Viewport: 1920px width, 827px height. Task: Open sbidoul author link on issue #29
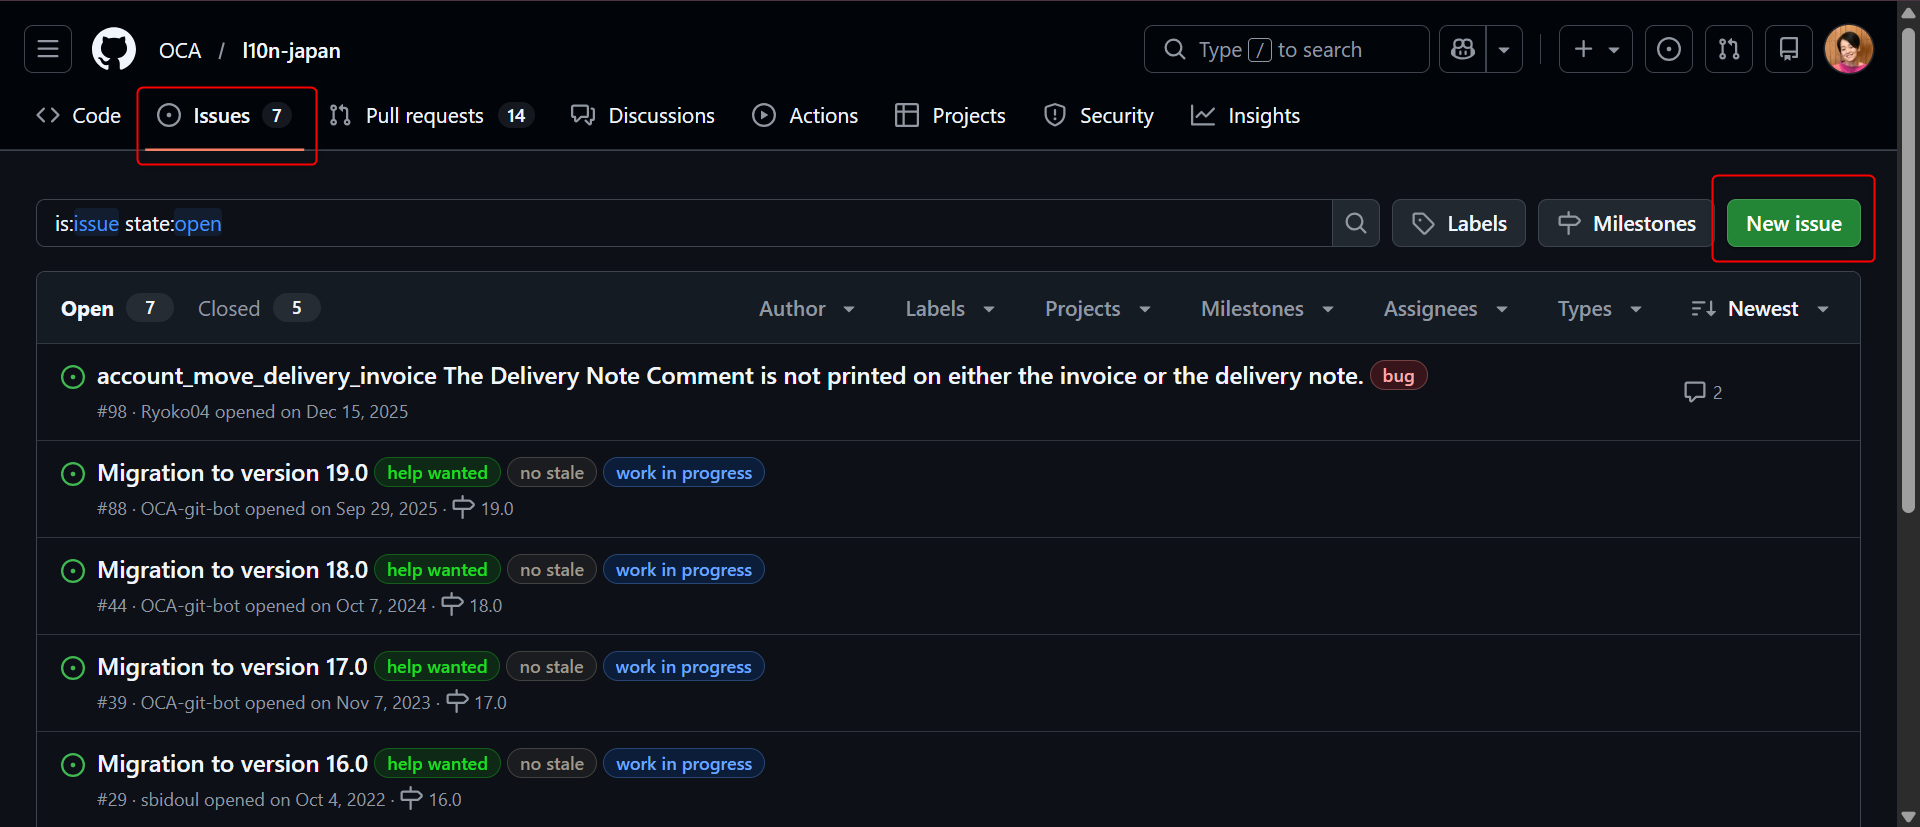(x=170, y=800)
